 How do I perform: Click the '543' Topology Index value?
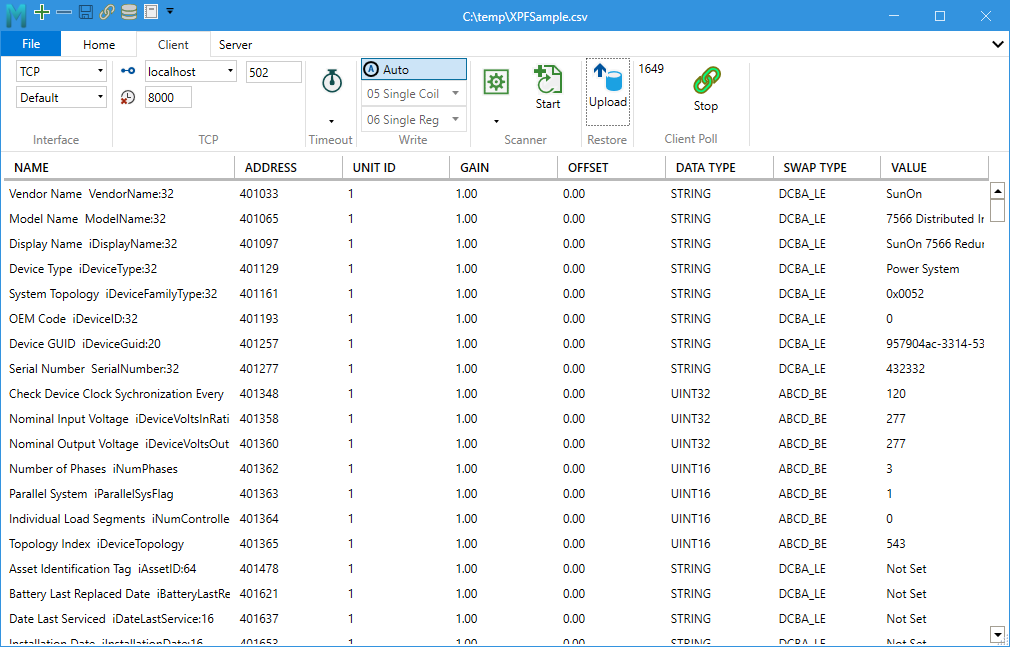point(896,544)
